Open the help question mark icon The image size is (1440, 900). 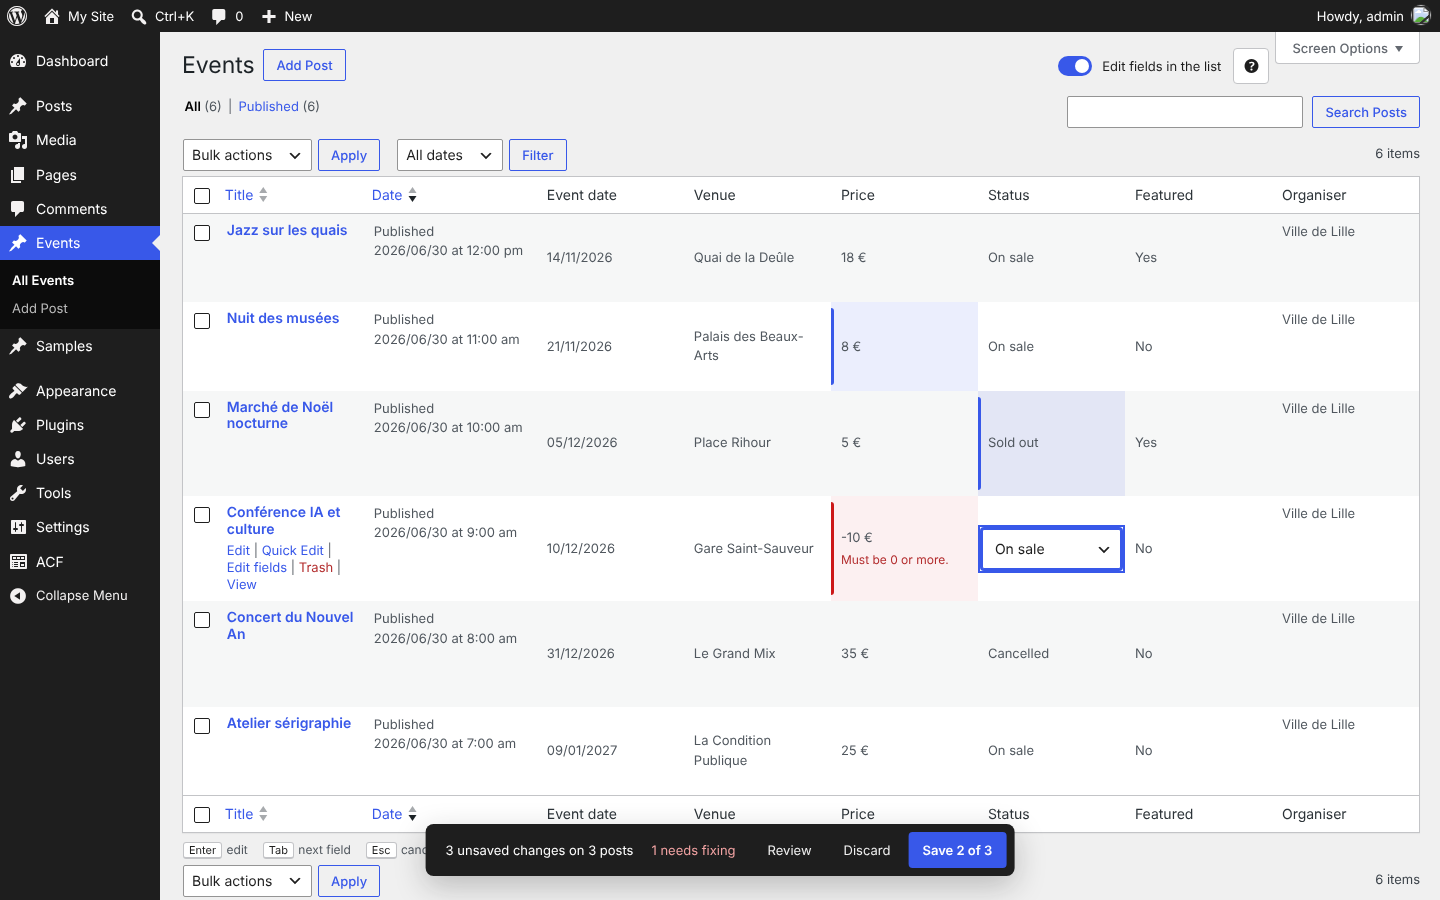[x=1251, y=66]
